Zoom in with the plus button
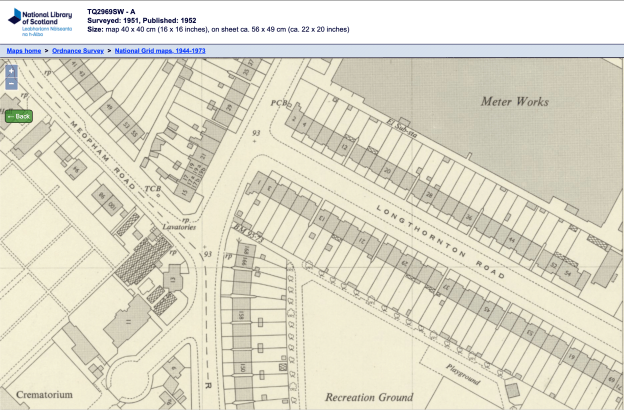624x410 pixels. tap(11, 72)
